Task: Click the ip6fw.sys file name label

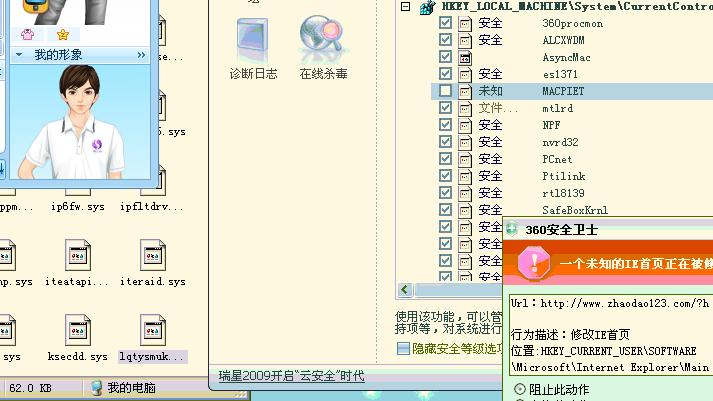Action: coord(78,207)
